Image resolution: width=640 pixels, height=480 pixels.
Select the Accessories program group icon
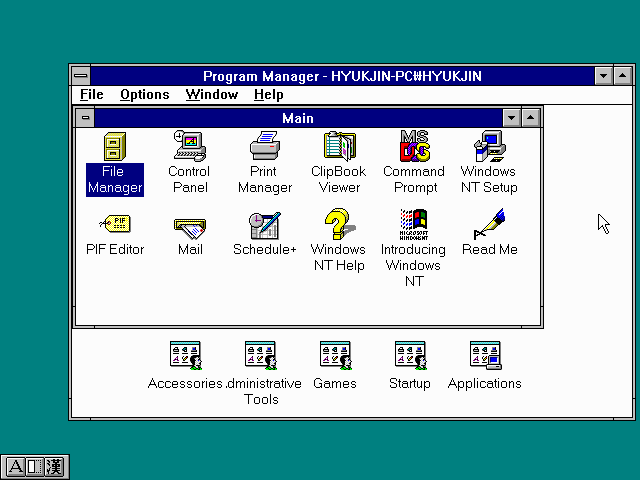click(186, 356)
